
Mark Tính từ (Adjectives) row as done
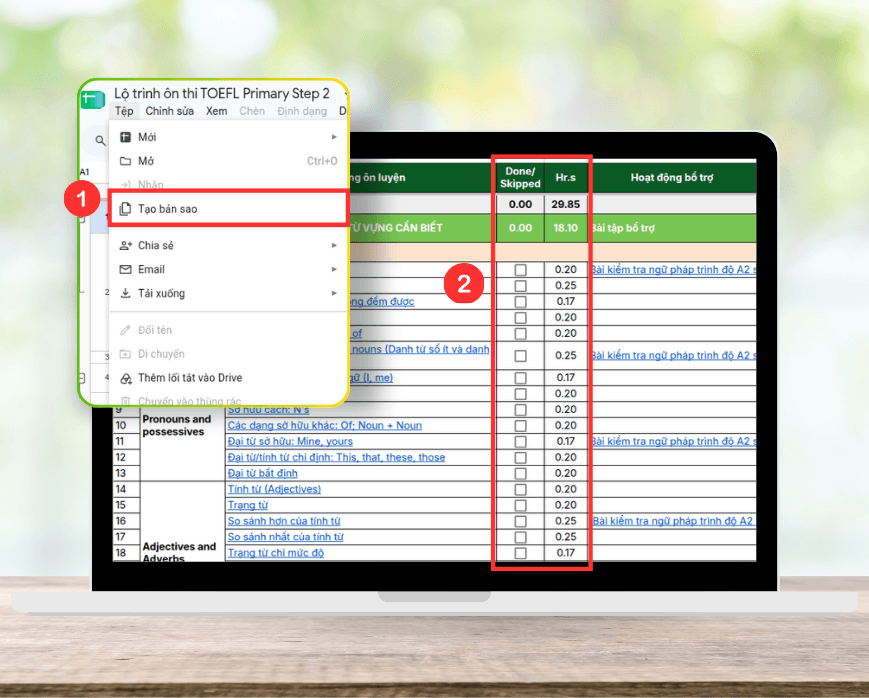520,490
